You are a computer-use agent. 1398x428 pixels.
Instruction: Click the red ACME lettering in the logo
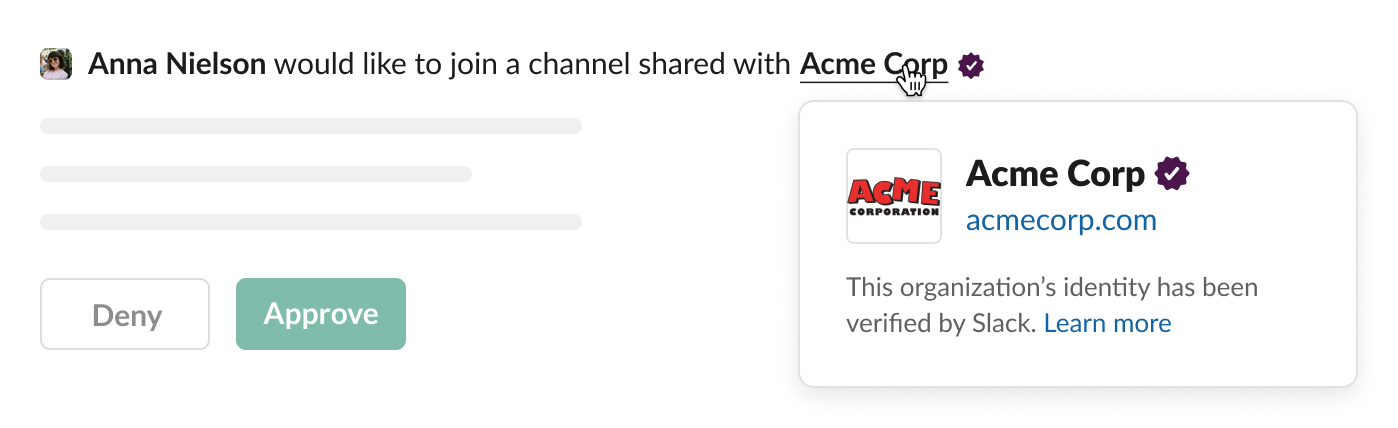[893, 190]
